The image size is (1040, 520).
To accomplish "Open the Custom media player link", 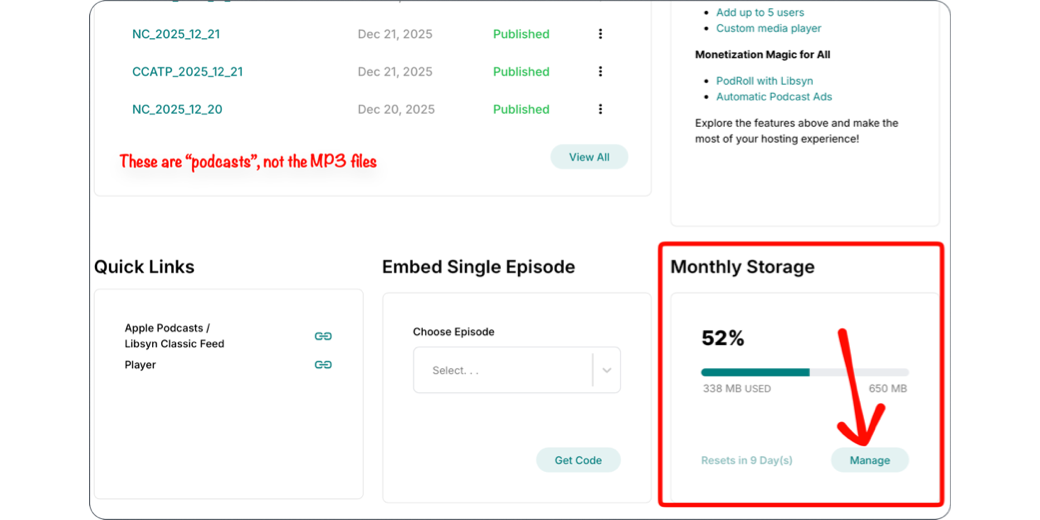I will [768, 28].
